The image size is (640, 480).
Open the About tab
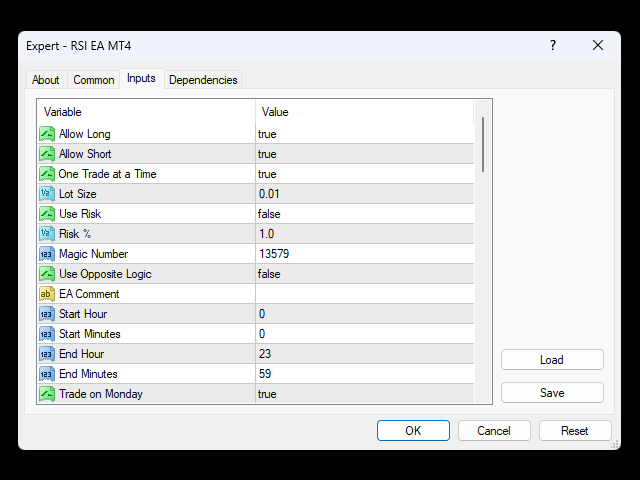tap(46, 80)
